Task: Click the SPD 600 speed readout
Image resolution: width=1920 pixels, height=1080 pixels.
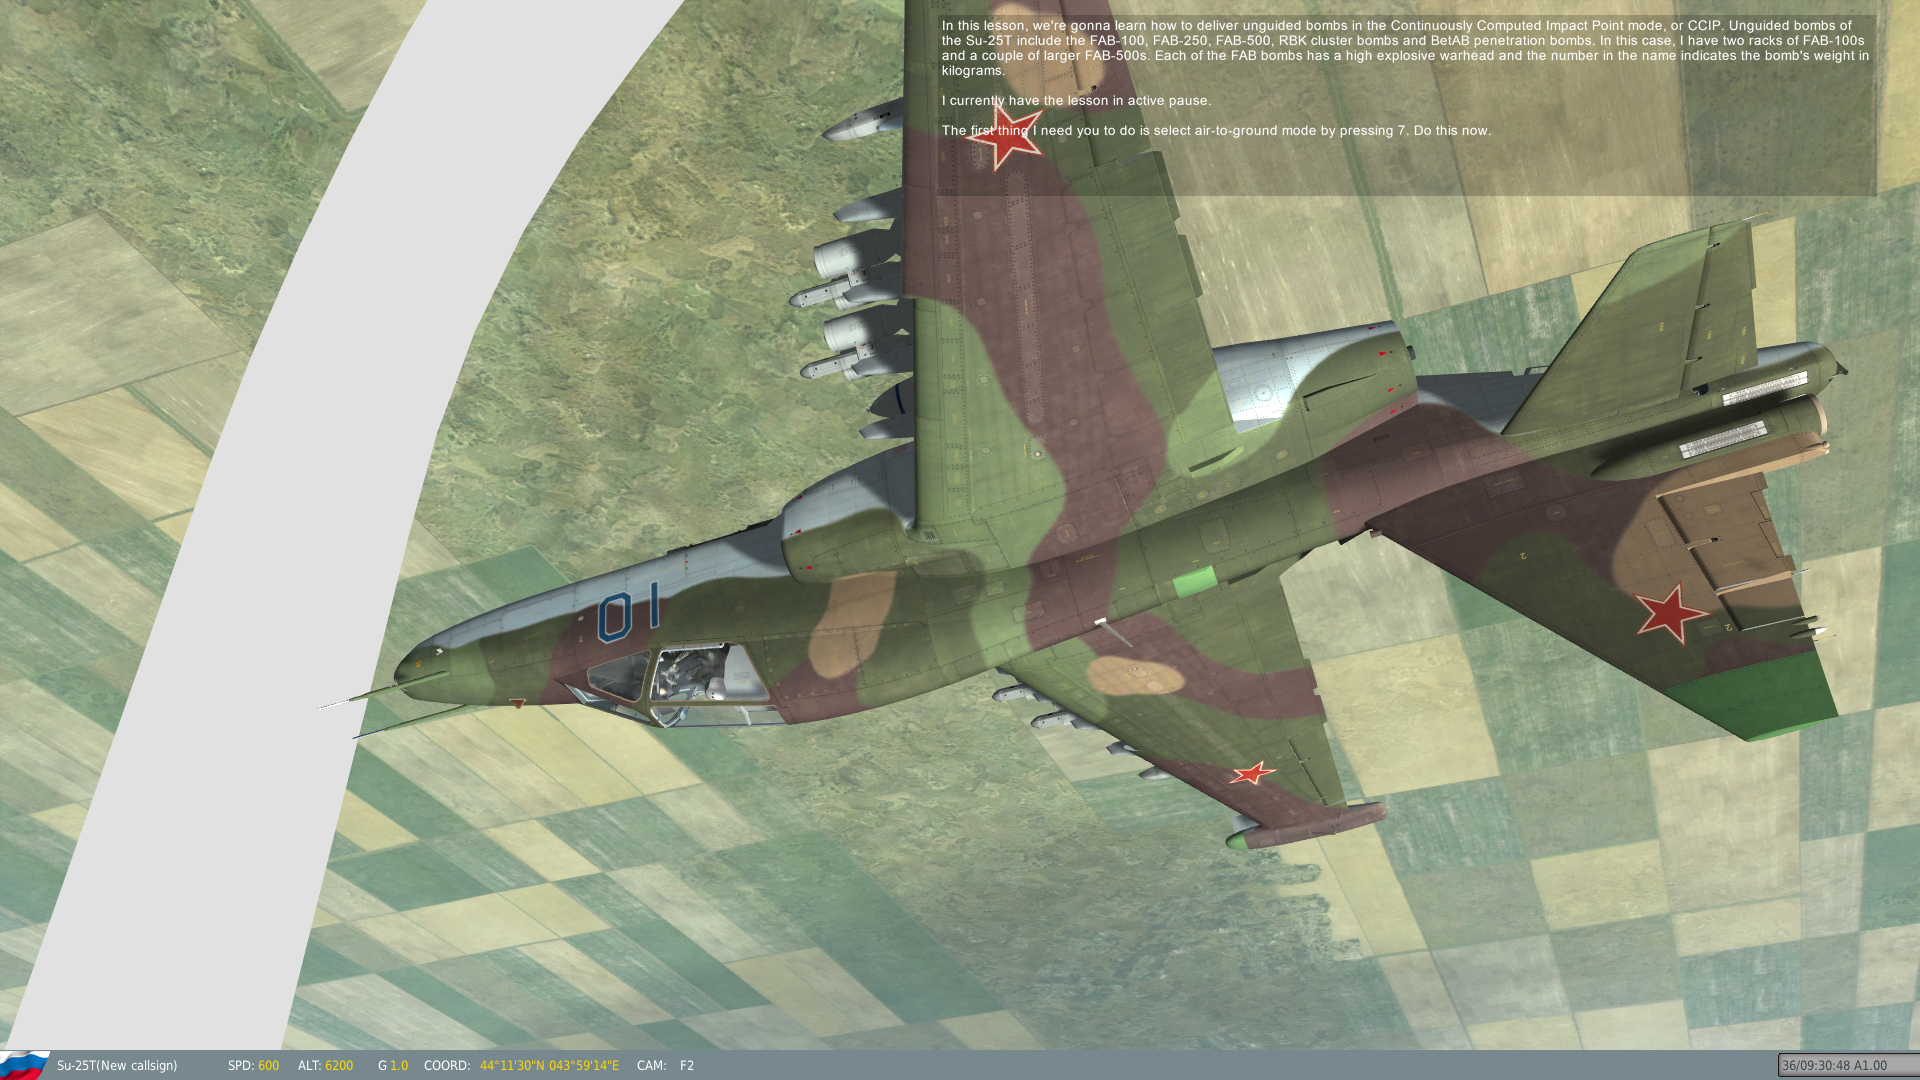Action: tap(253, 1066)
